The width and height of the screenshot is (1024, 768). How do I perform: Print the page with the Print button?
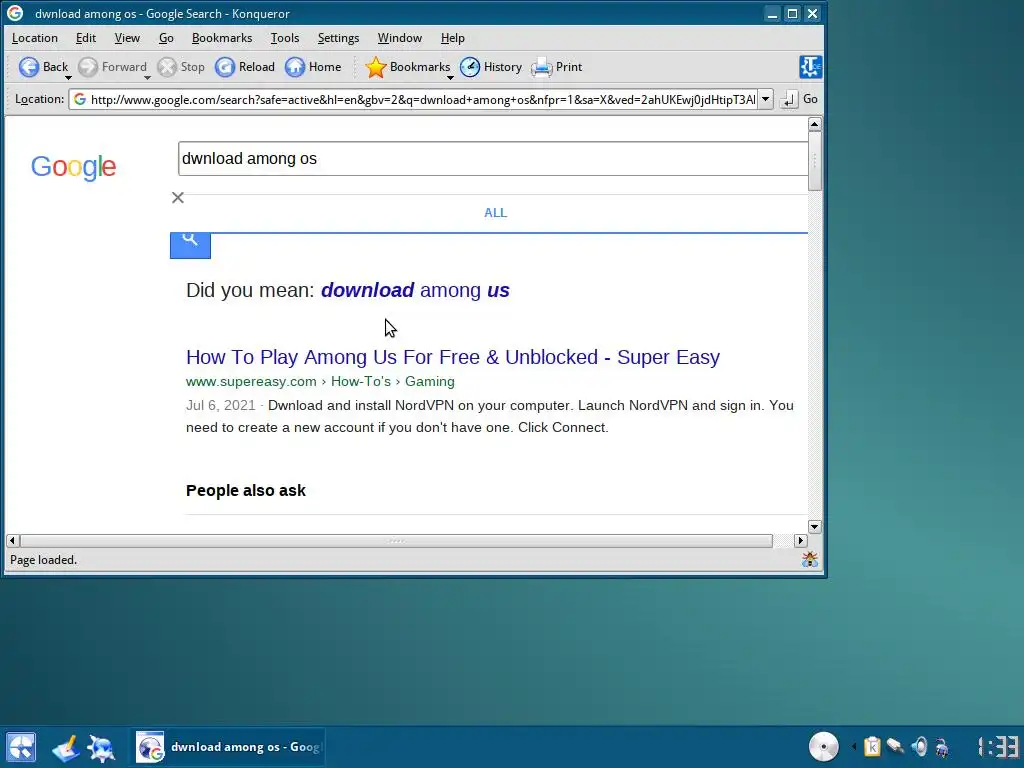point(556,67)
